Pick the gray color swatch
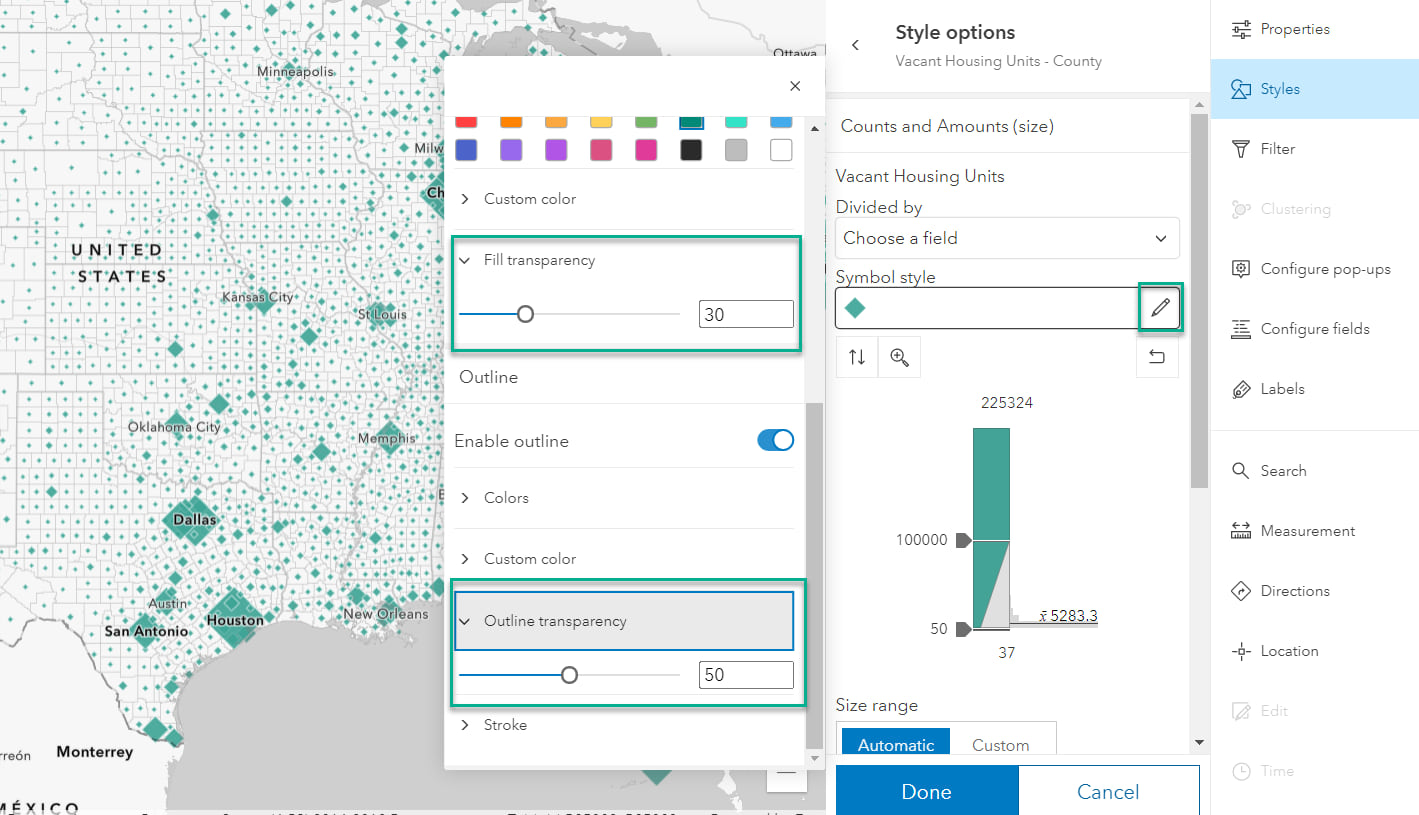Image resolution: width=1419 pixels, height=815 pixels. pyautogui.click(x=736, y=150)
